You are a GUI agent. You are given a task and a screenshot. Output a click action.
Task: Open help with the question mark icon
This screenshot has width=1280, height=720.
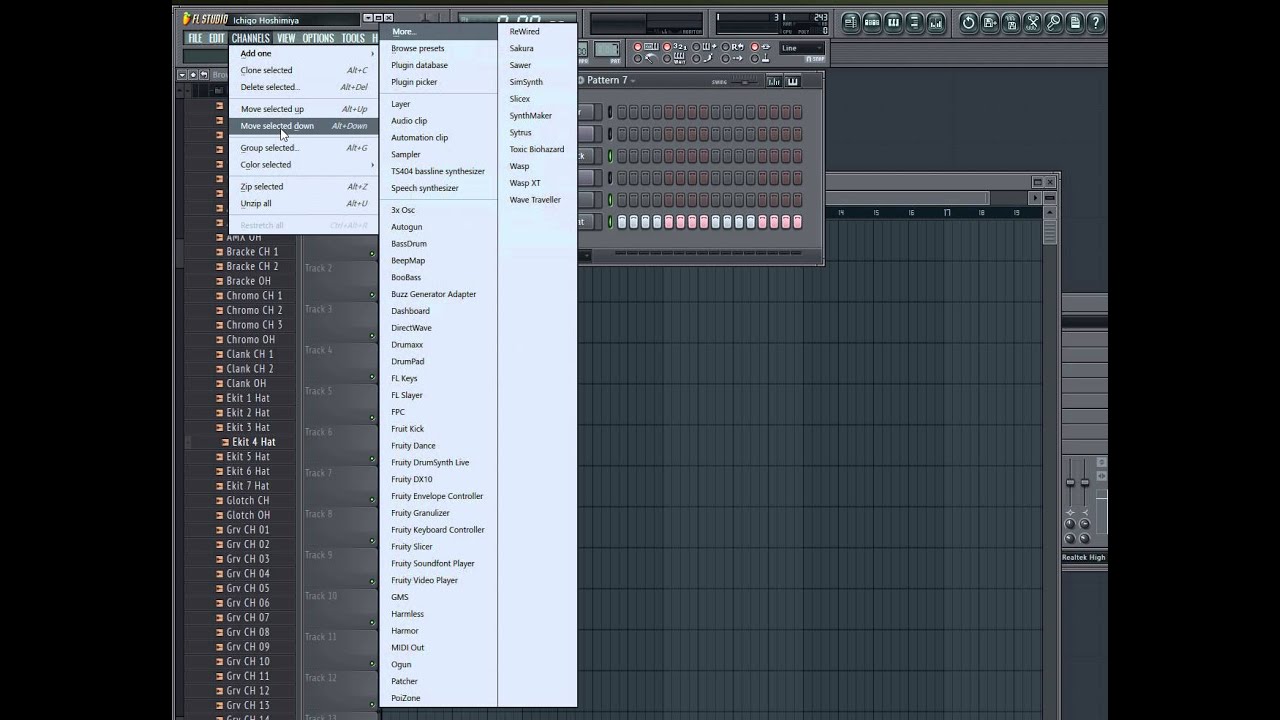point(1096,22)
